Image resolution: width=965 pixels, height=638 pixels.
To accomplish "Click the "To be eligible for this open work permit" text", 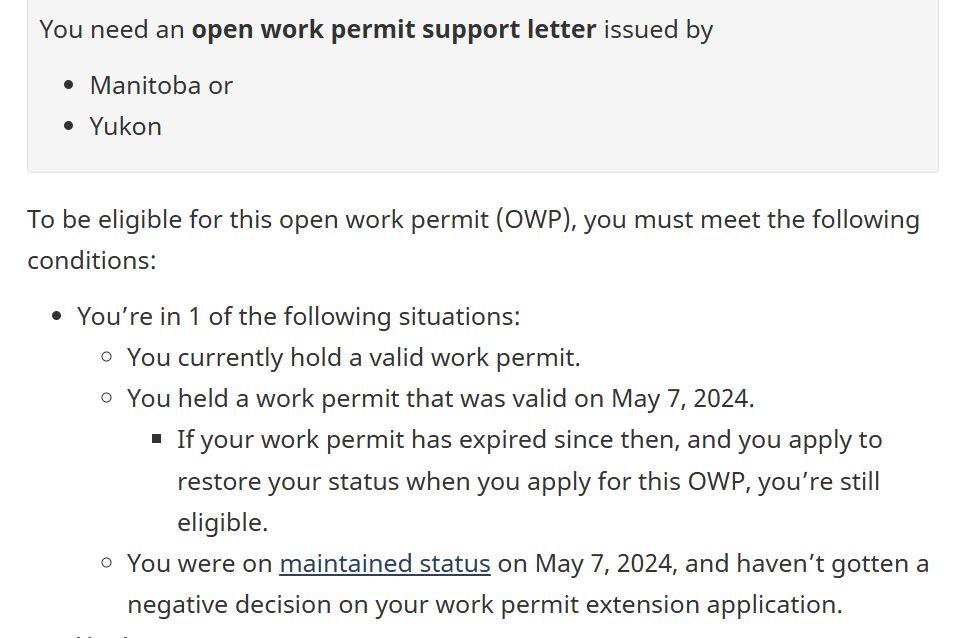I will 260,220.
